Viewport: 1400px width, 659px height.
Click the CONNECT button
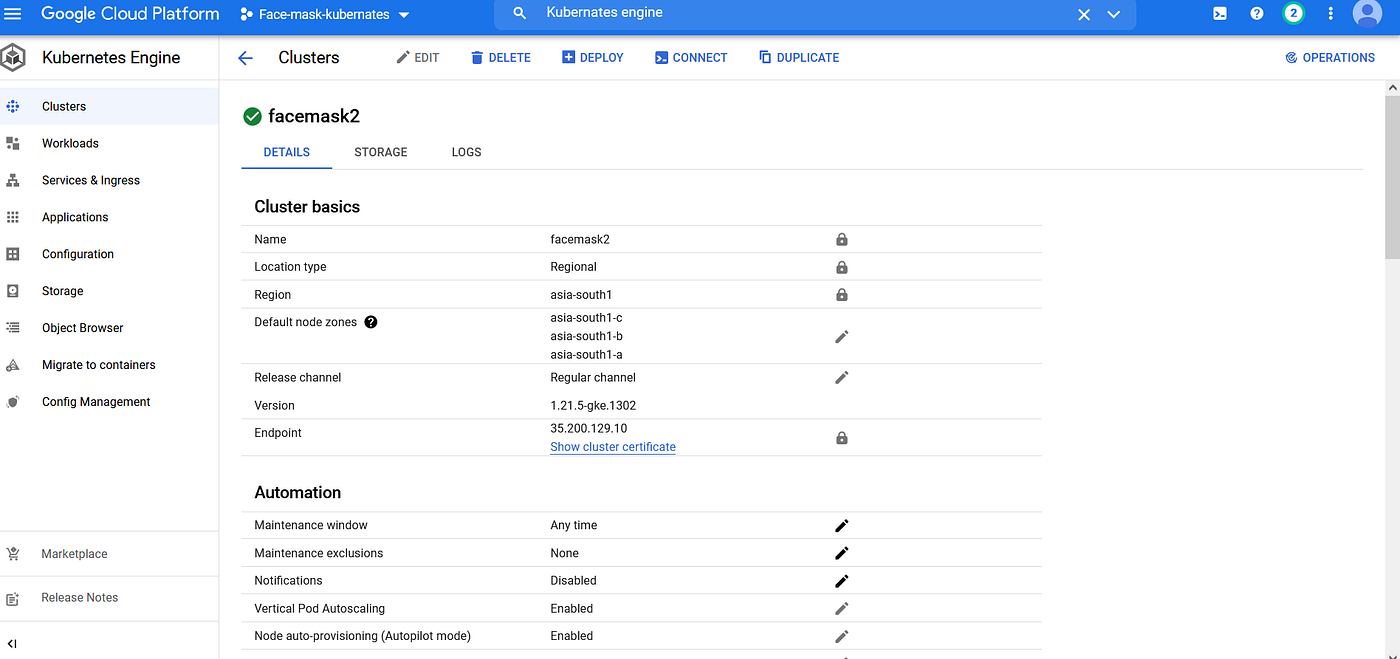(x=691, y=58)
